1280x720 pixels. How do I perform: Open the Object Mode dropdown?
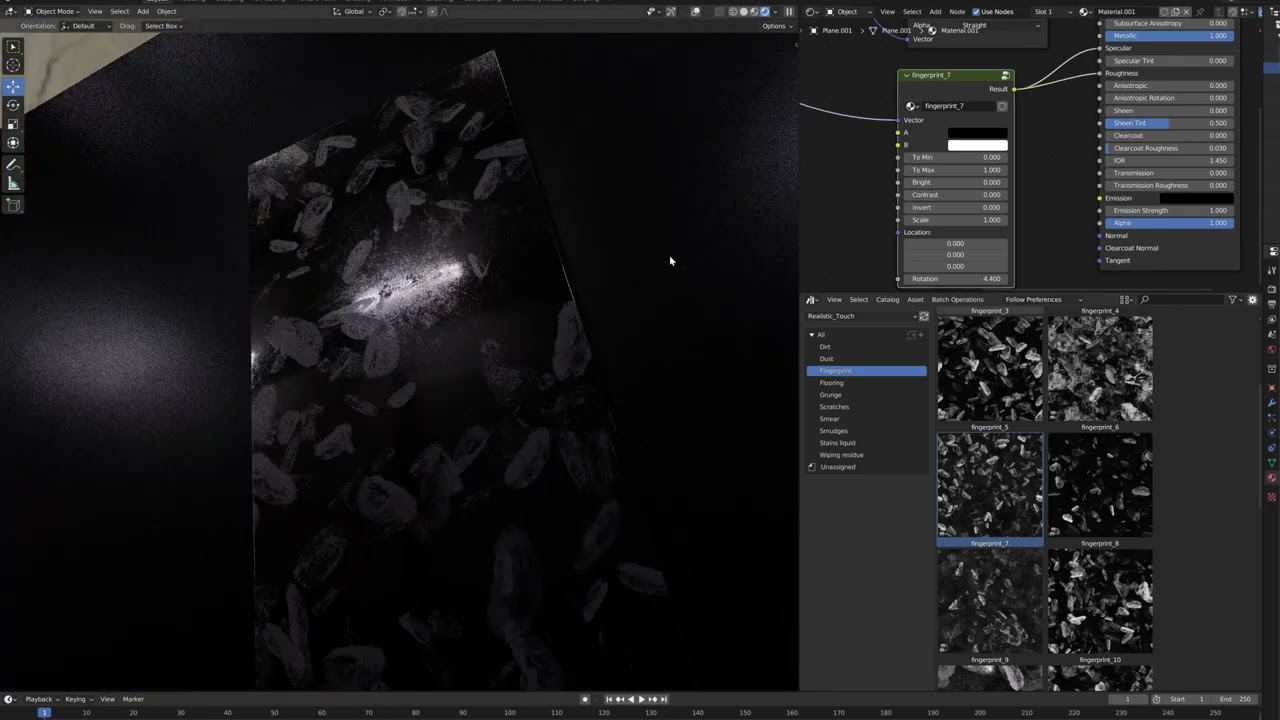(54, 12)
